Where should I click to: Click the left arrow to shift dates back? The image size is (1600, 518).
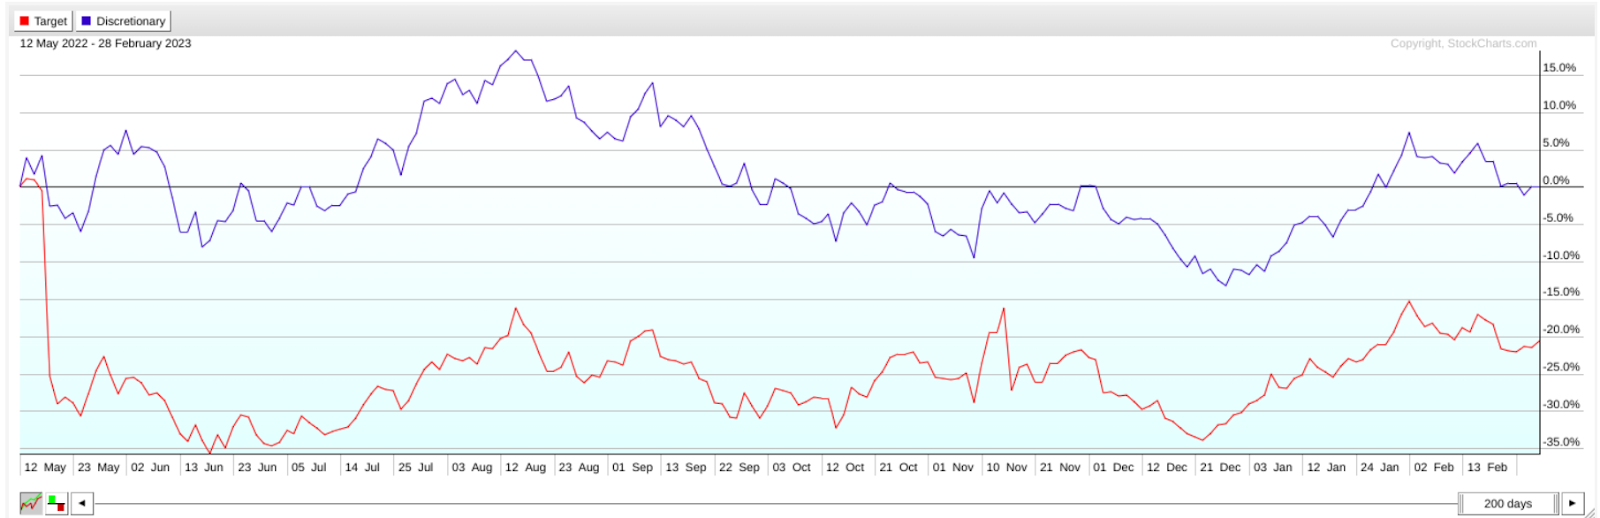83,503
